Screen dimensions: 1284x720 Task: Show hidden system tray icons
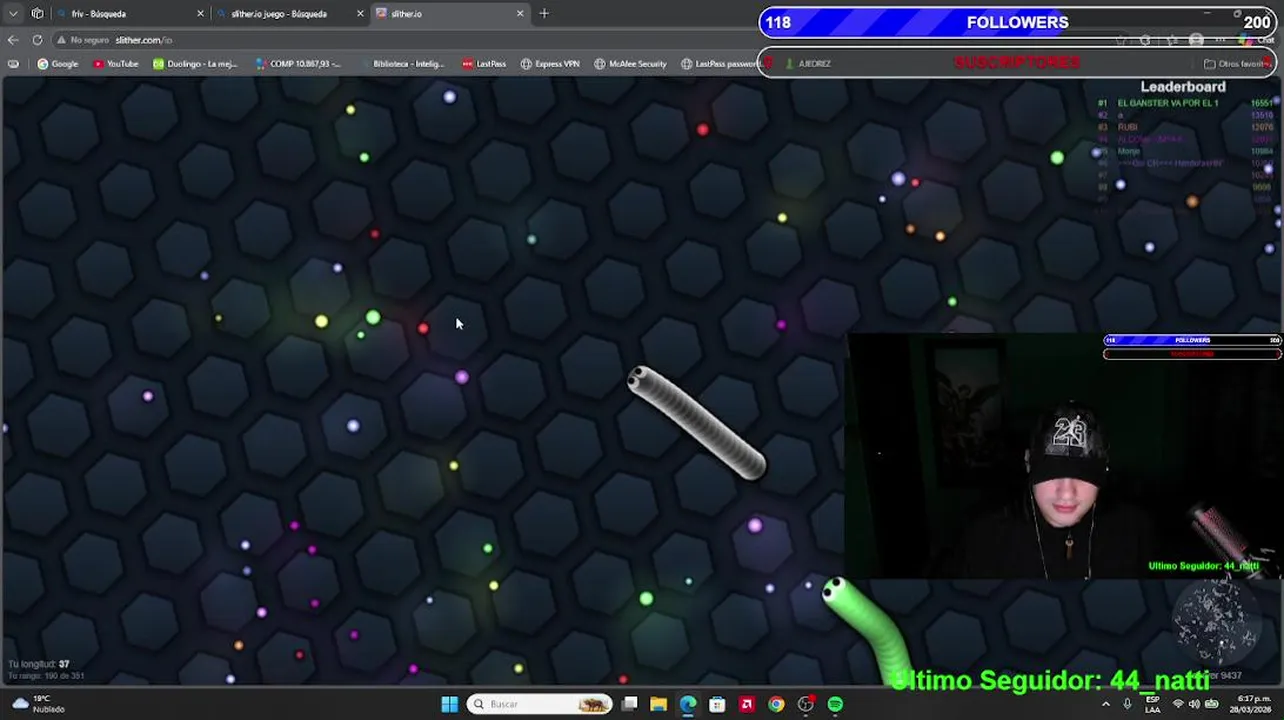[1106, 704]
